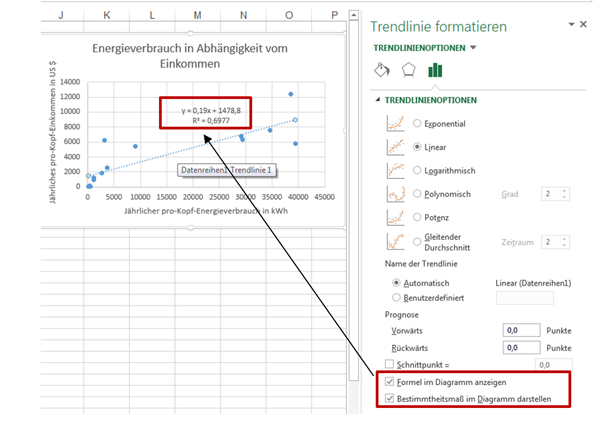Image resolution: width=605 pixels, height=421 pixels.
Task: Enable the Schnittpunkt checkbox
Action: click(x=390, y=366)
